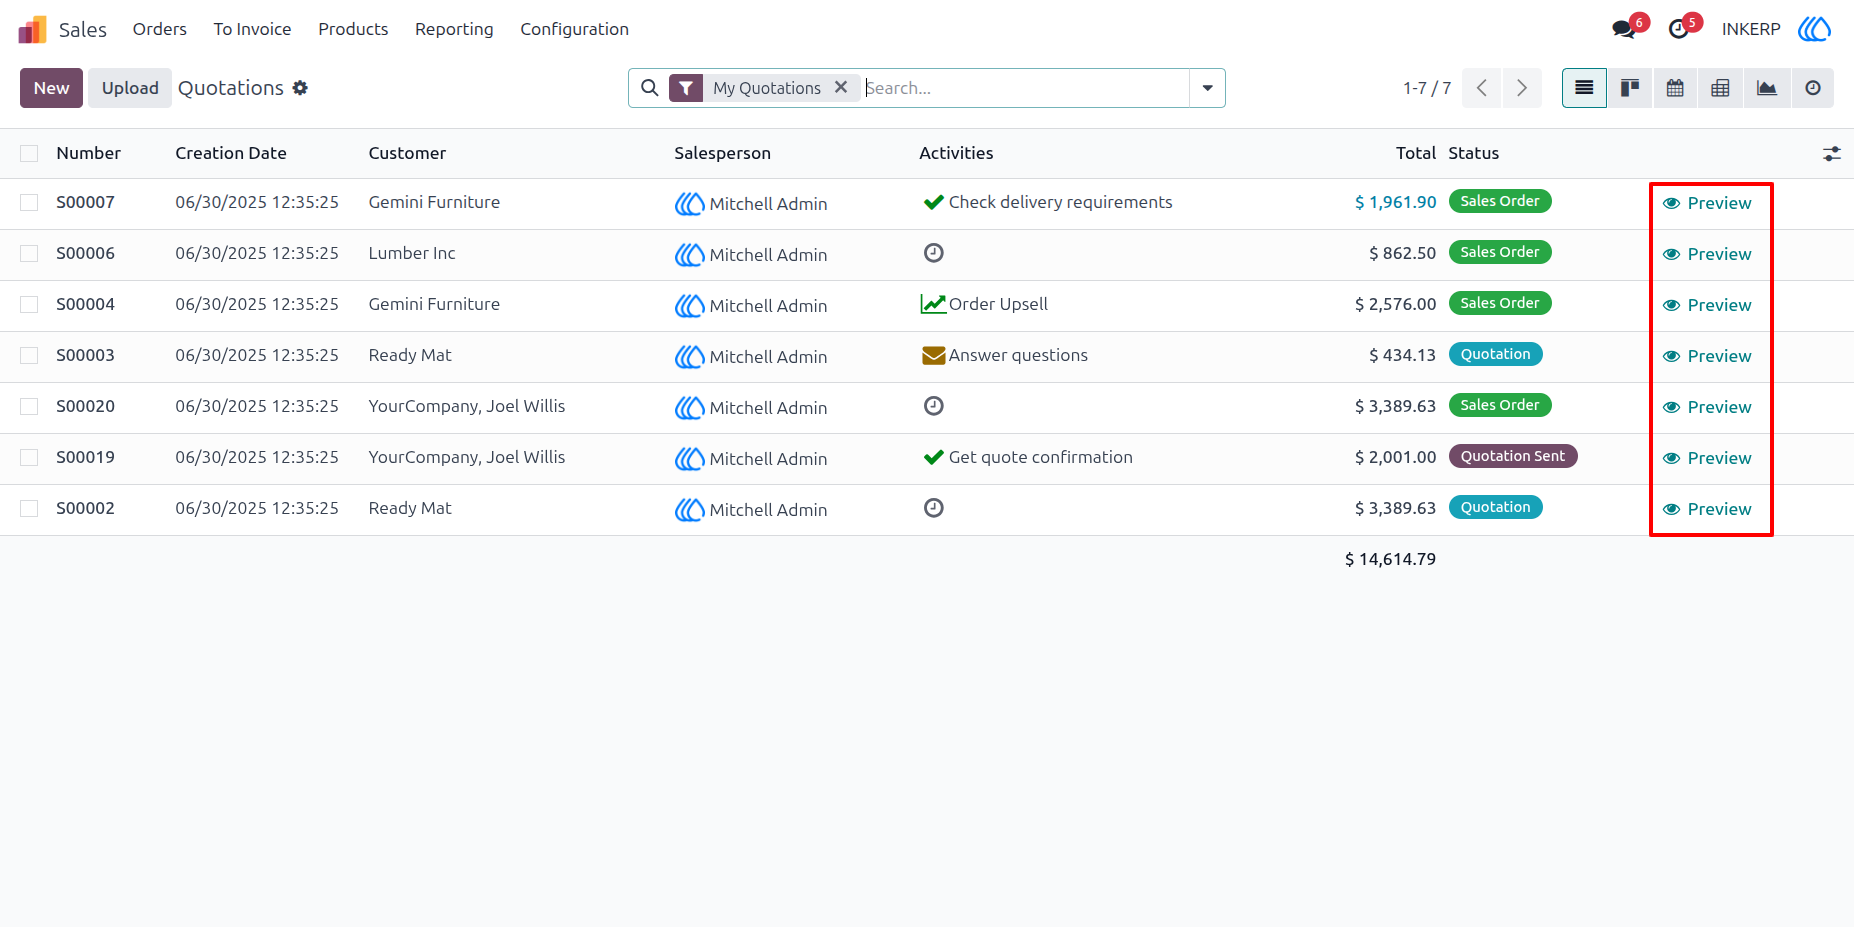Go to next page of records

[1522, 88]
